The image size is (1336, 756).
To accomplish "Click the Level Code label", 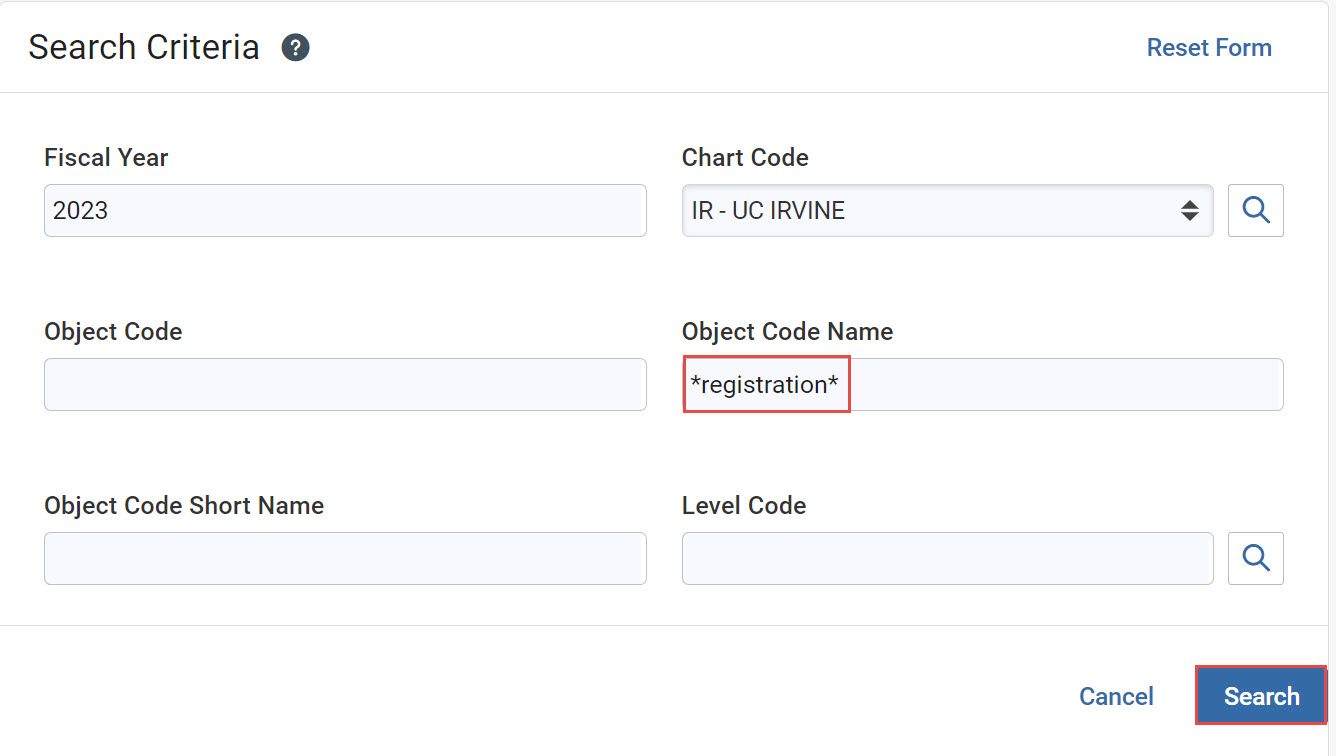I will pyautogui.click(x=744, y=506).
